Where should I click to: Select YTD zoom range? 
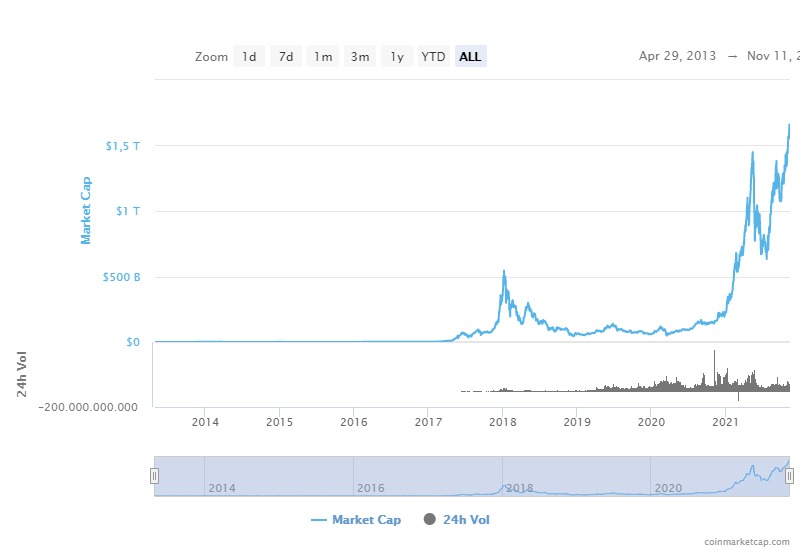[x=433, y=57]
